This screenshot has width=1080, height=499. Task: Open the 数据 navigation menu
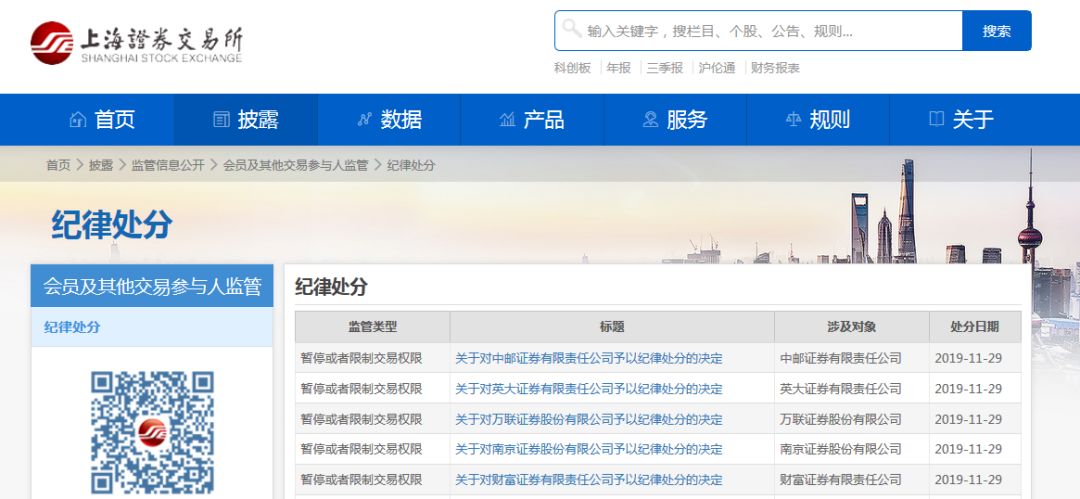tap(389, 120)
